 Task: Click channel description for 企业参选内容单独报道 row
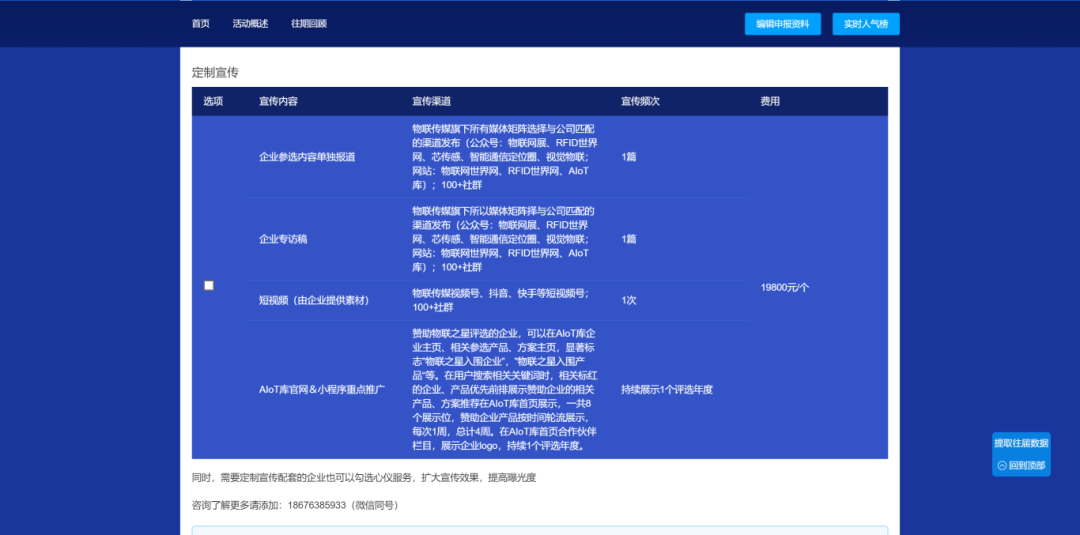(x=505, y=157)
